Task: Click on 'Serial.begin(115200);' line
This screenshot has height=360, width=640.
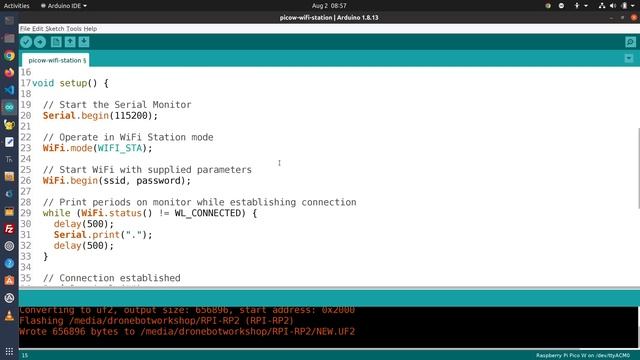Action: tap(100, 116)
